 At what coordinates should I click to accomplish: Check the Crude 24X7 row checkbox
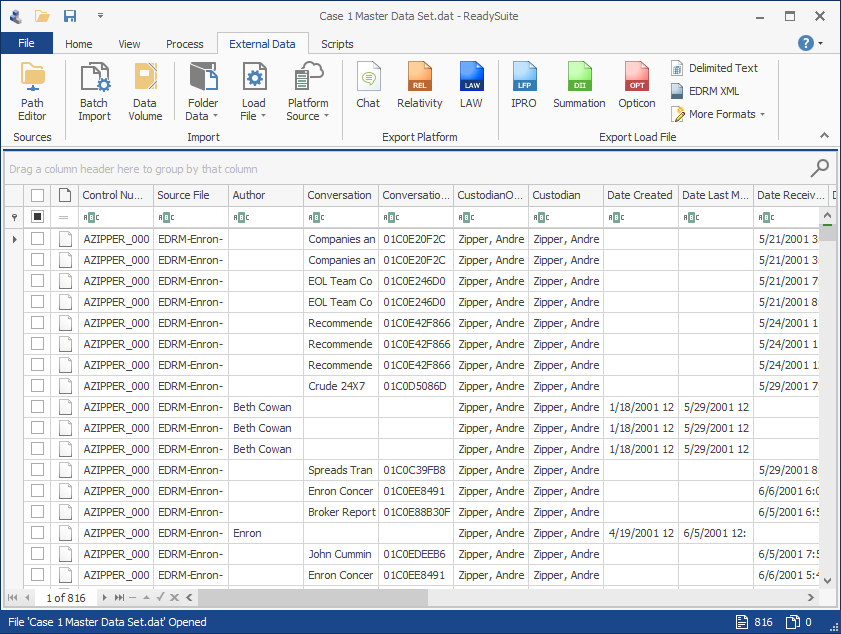coord(38,386)
